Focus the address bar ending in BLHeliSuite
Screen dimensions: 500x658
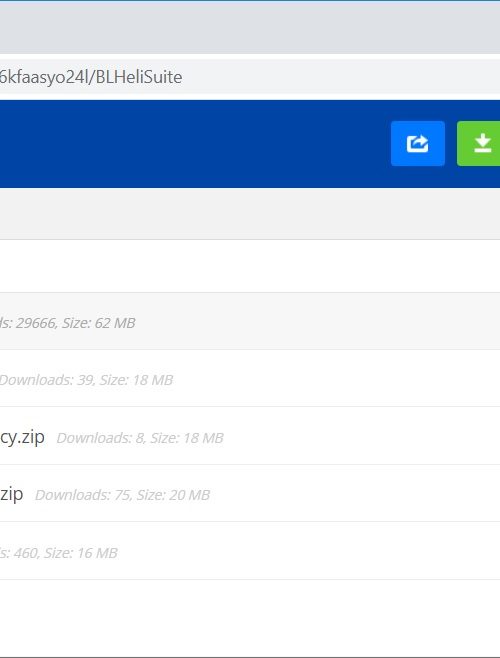tap(250, 77)
